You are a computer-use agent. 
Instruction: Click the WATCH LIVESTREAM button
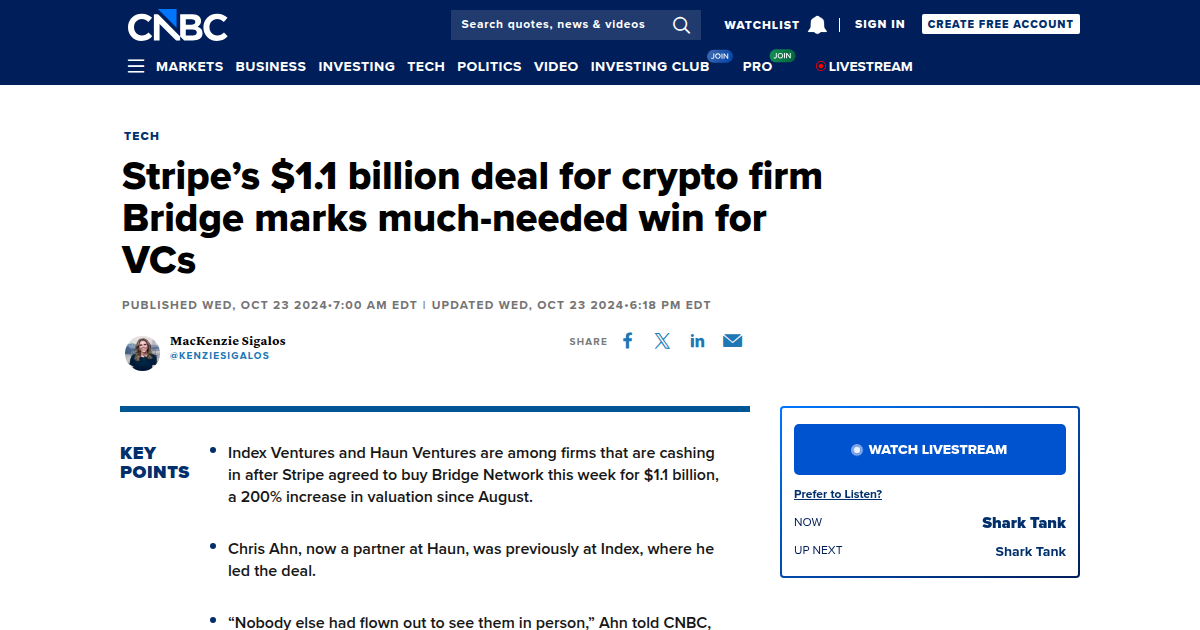(x=929, y=449)
